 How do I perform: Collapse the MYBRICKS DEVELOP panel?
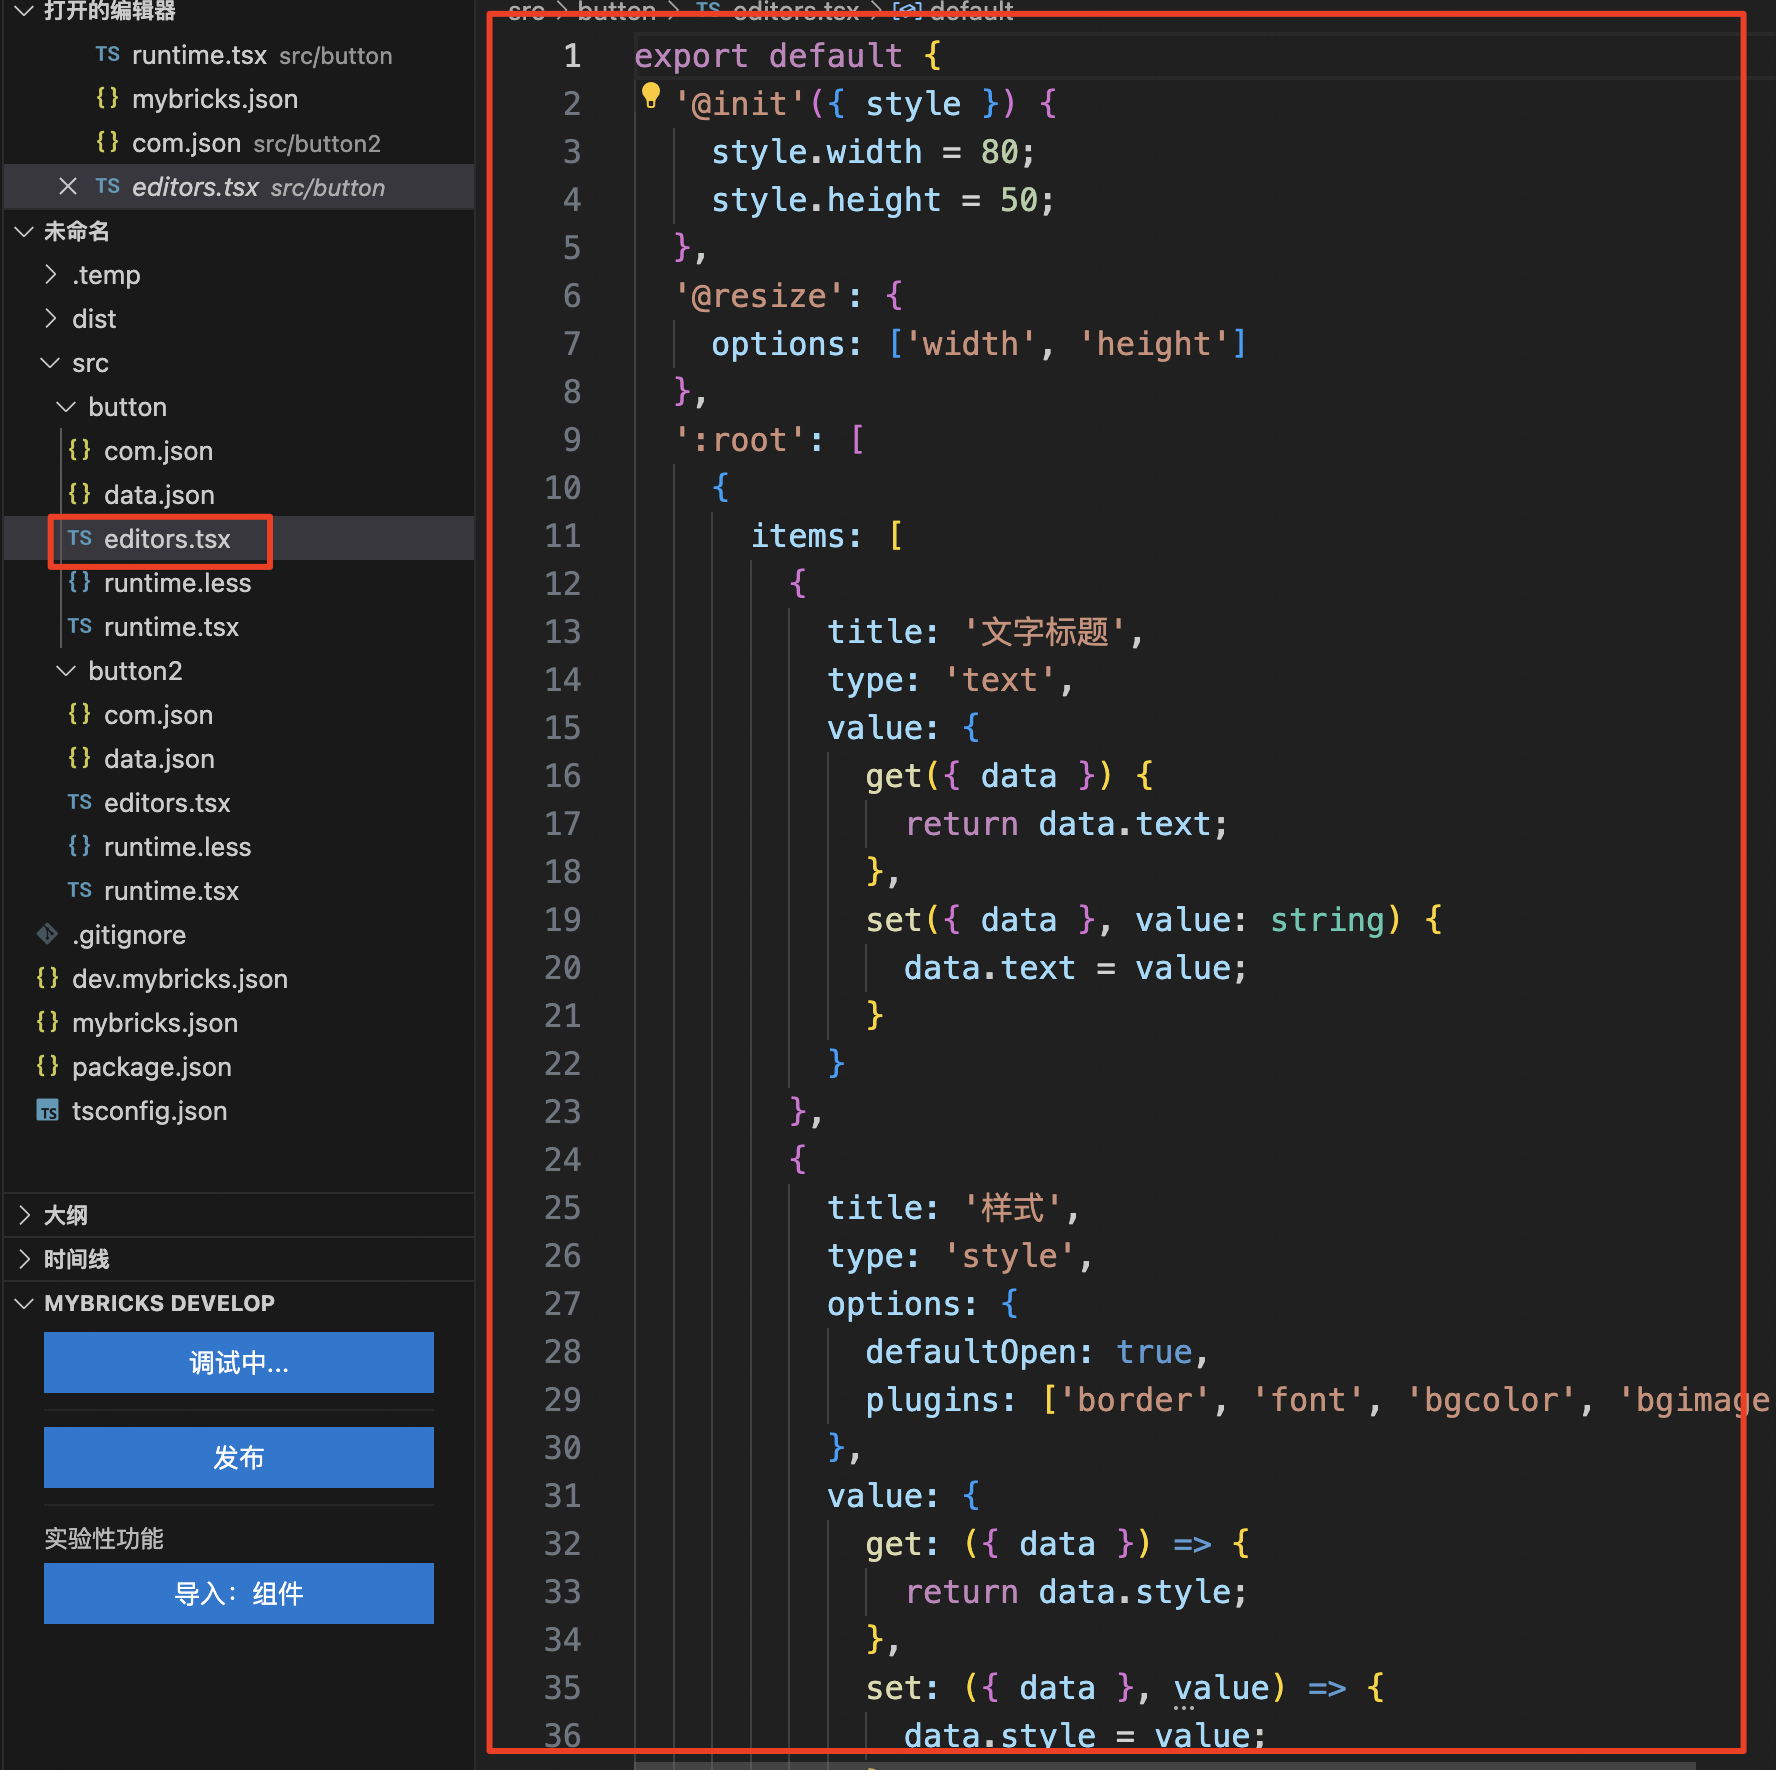24,1303
